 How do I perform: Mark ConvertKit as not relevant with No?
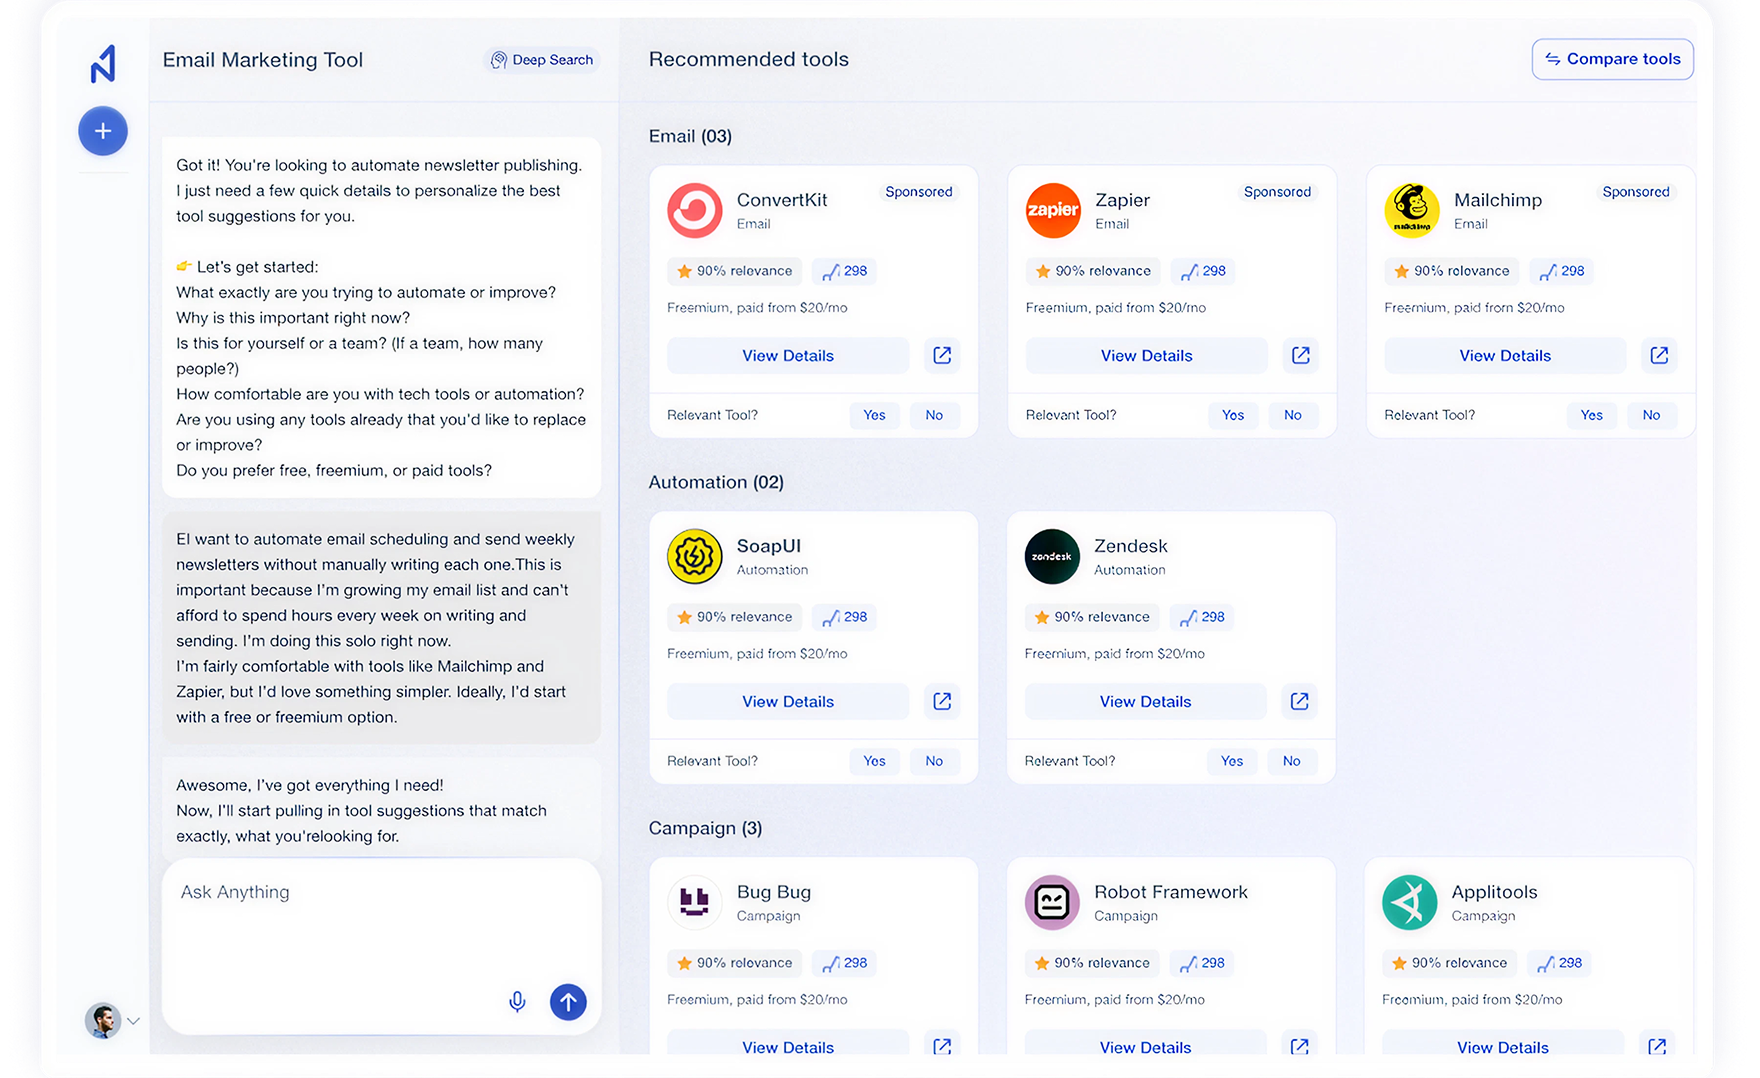(x=934, y=415)
